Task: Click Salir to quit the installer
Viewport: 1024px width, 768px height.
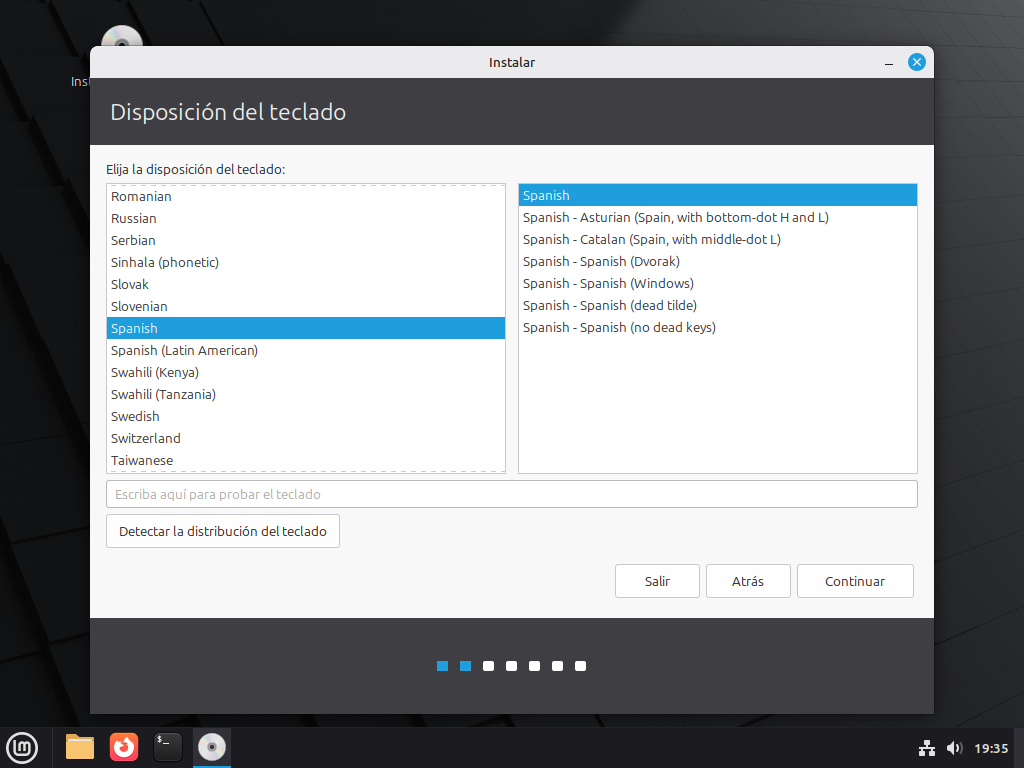Action: coord(657,581)
